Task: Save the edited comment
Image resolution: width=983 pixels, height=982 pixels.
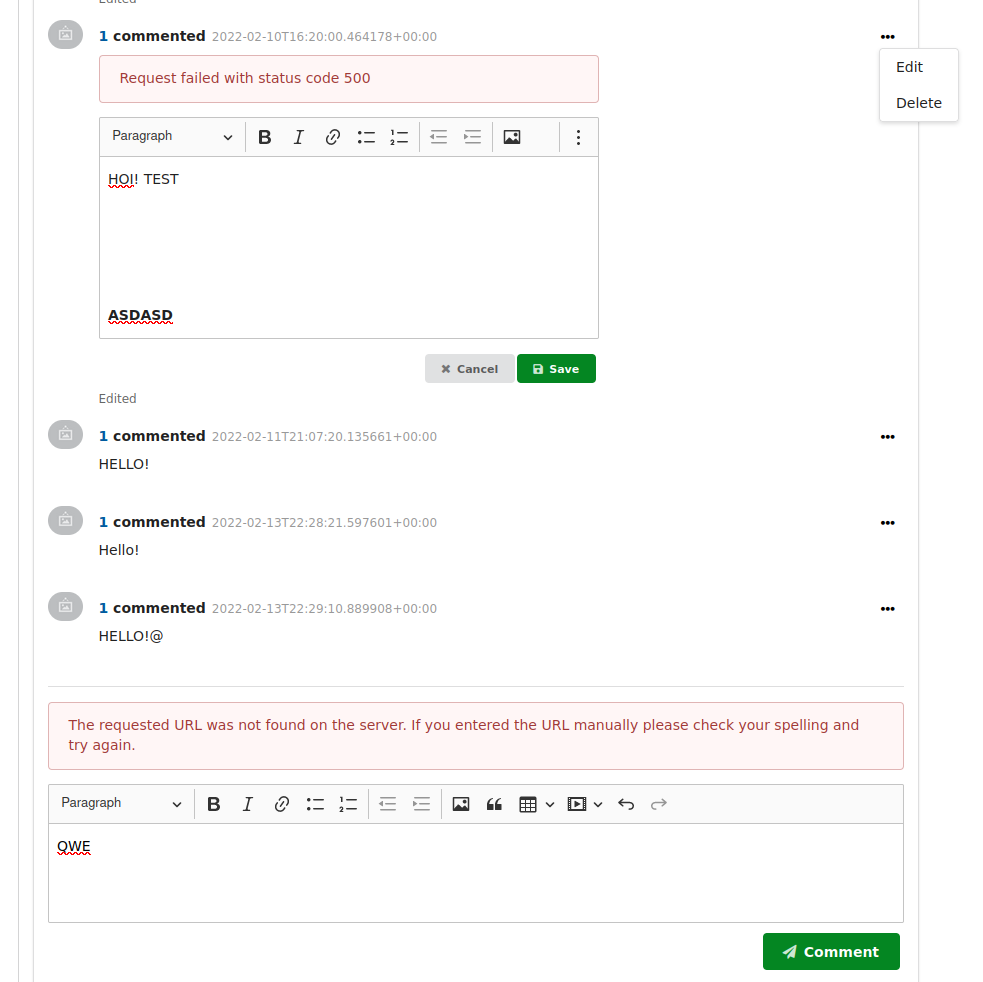Action: (x=556, y=368)
